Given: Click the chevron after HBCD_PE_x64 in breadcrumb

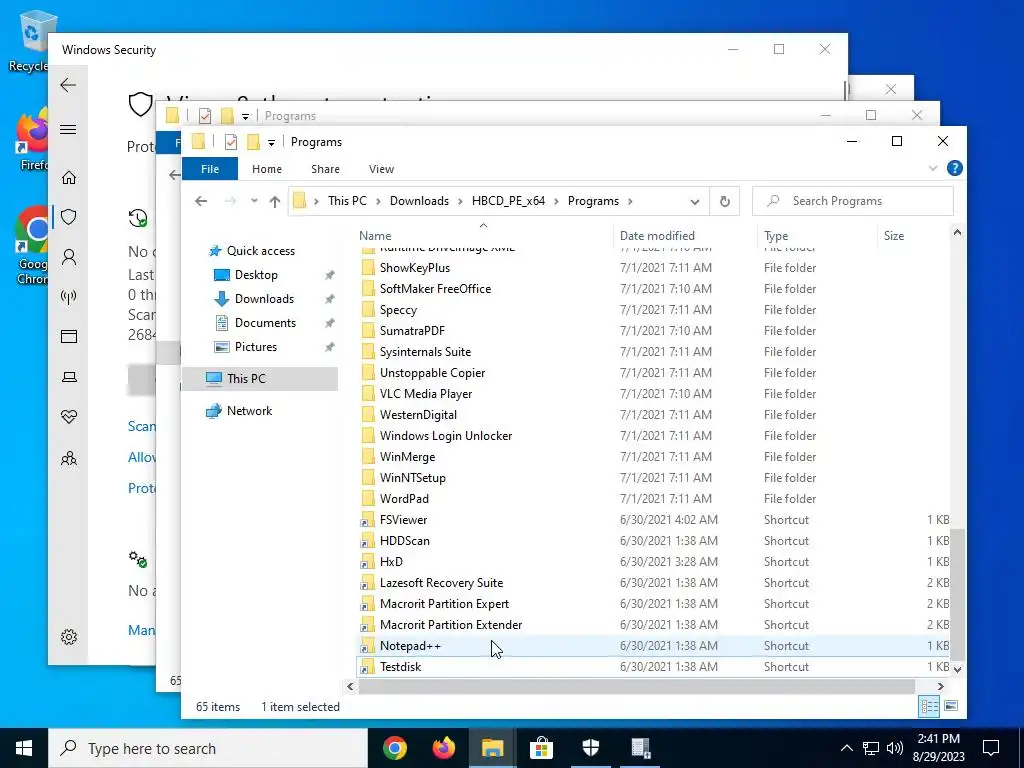Looking at the screenshot, I should click(x=556, y=201).
